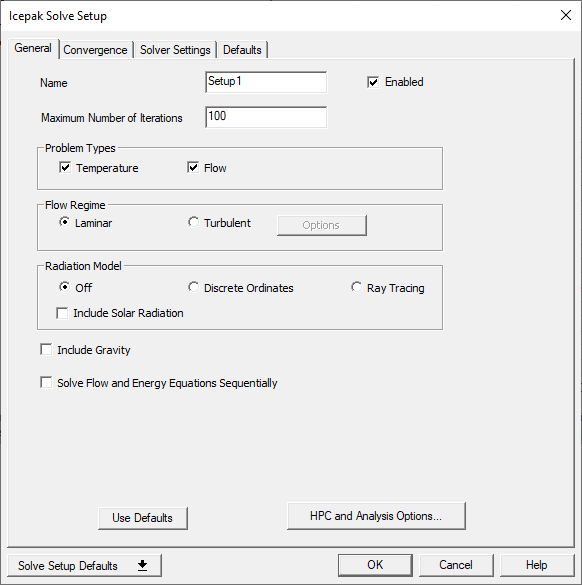The image size is (582, 585).
Task: Click the Use Defaults button
Action: 143,518
